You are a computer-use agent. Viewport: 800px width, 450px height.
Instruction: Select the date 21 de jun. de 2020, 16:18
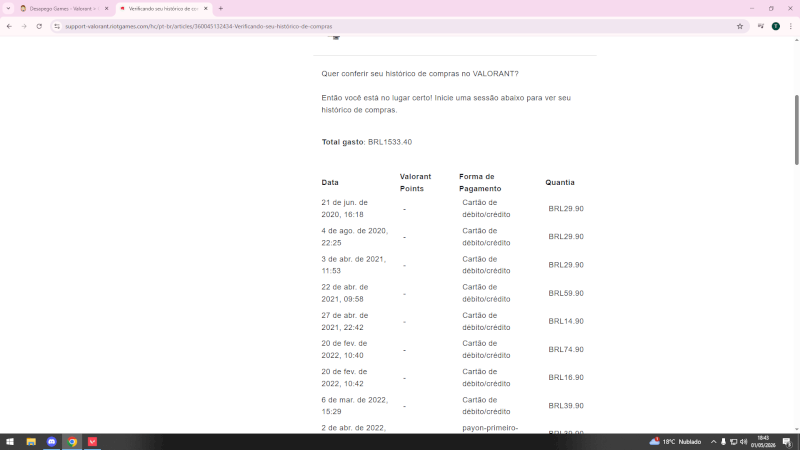(x=344, y=208)
